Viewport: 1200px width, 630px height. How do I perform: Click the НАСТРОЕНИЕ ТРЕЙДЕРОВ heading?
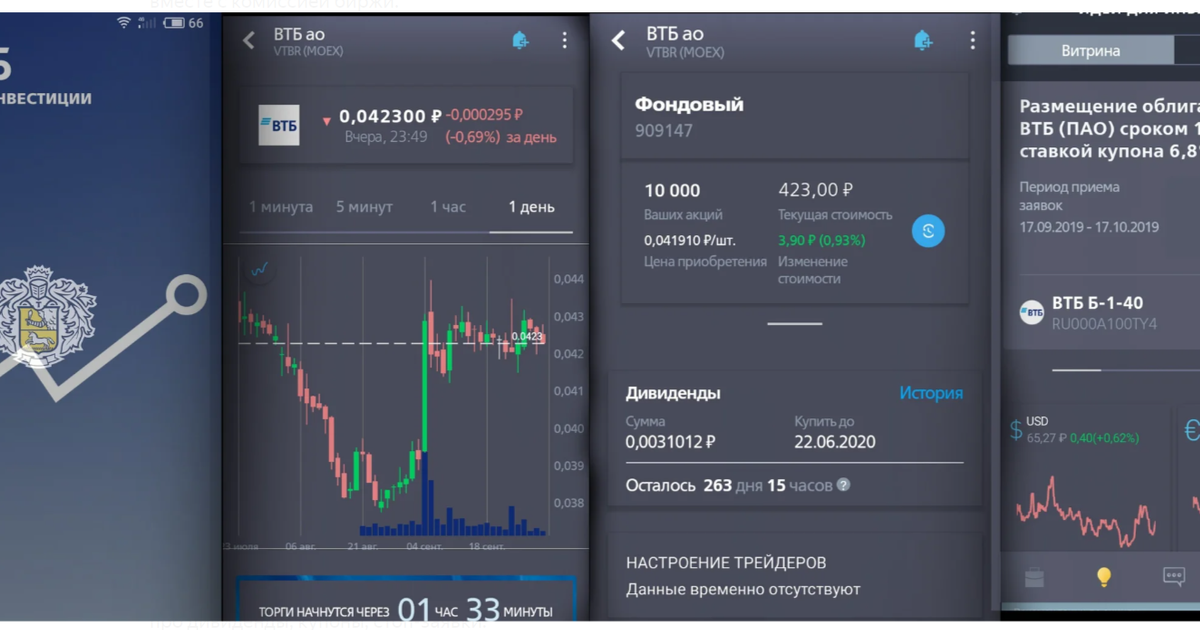726,563
